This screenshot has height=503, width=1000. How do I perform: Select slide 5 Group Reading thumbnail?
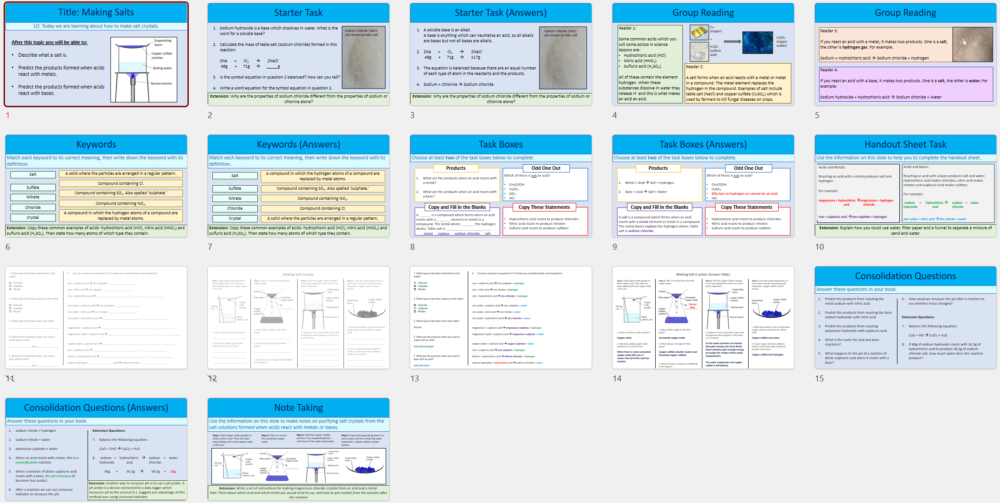(x=906, y=54)
